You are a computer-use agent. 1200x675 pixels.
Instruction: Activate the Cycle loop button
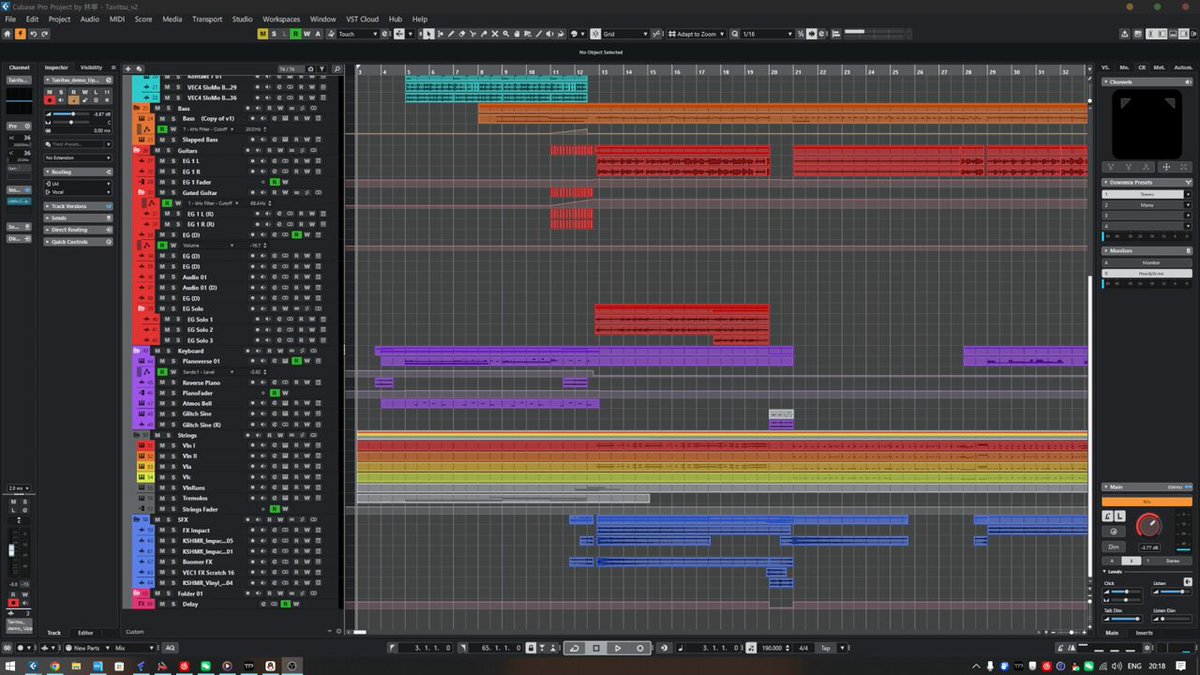pyautogui.click(x=574, y=648)
